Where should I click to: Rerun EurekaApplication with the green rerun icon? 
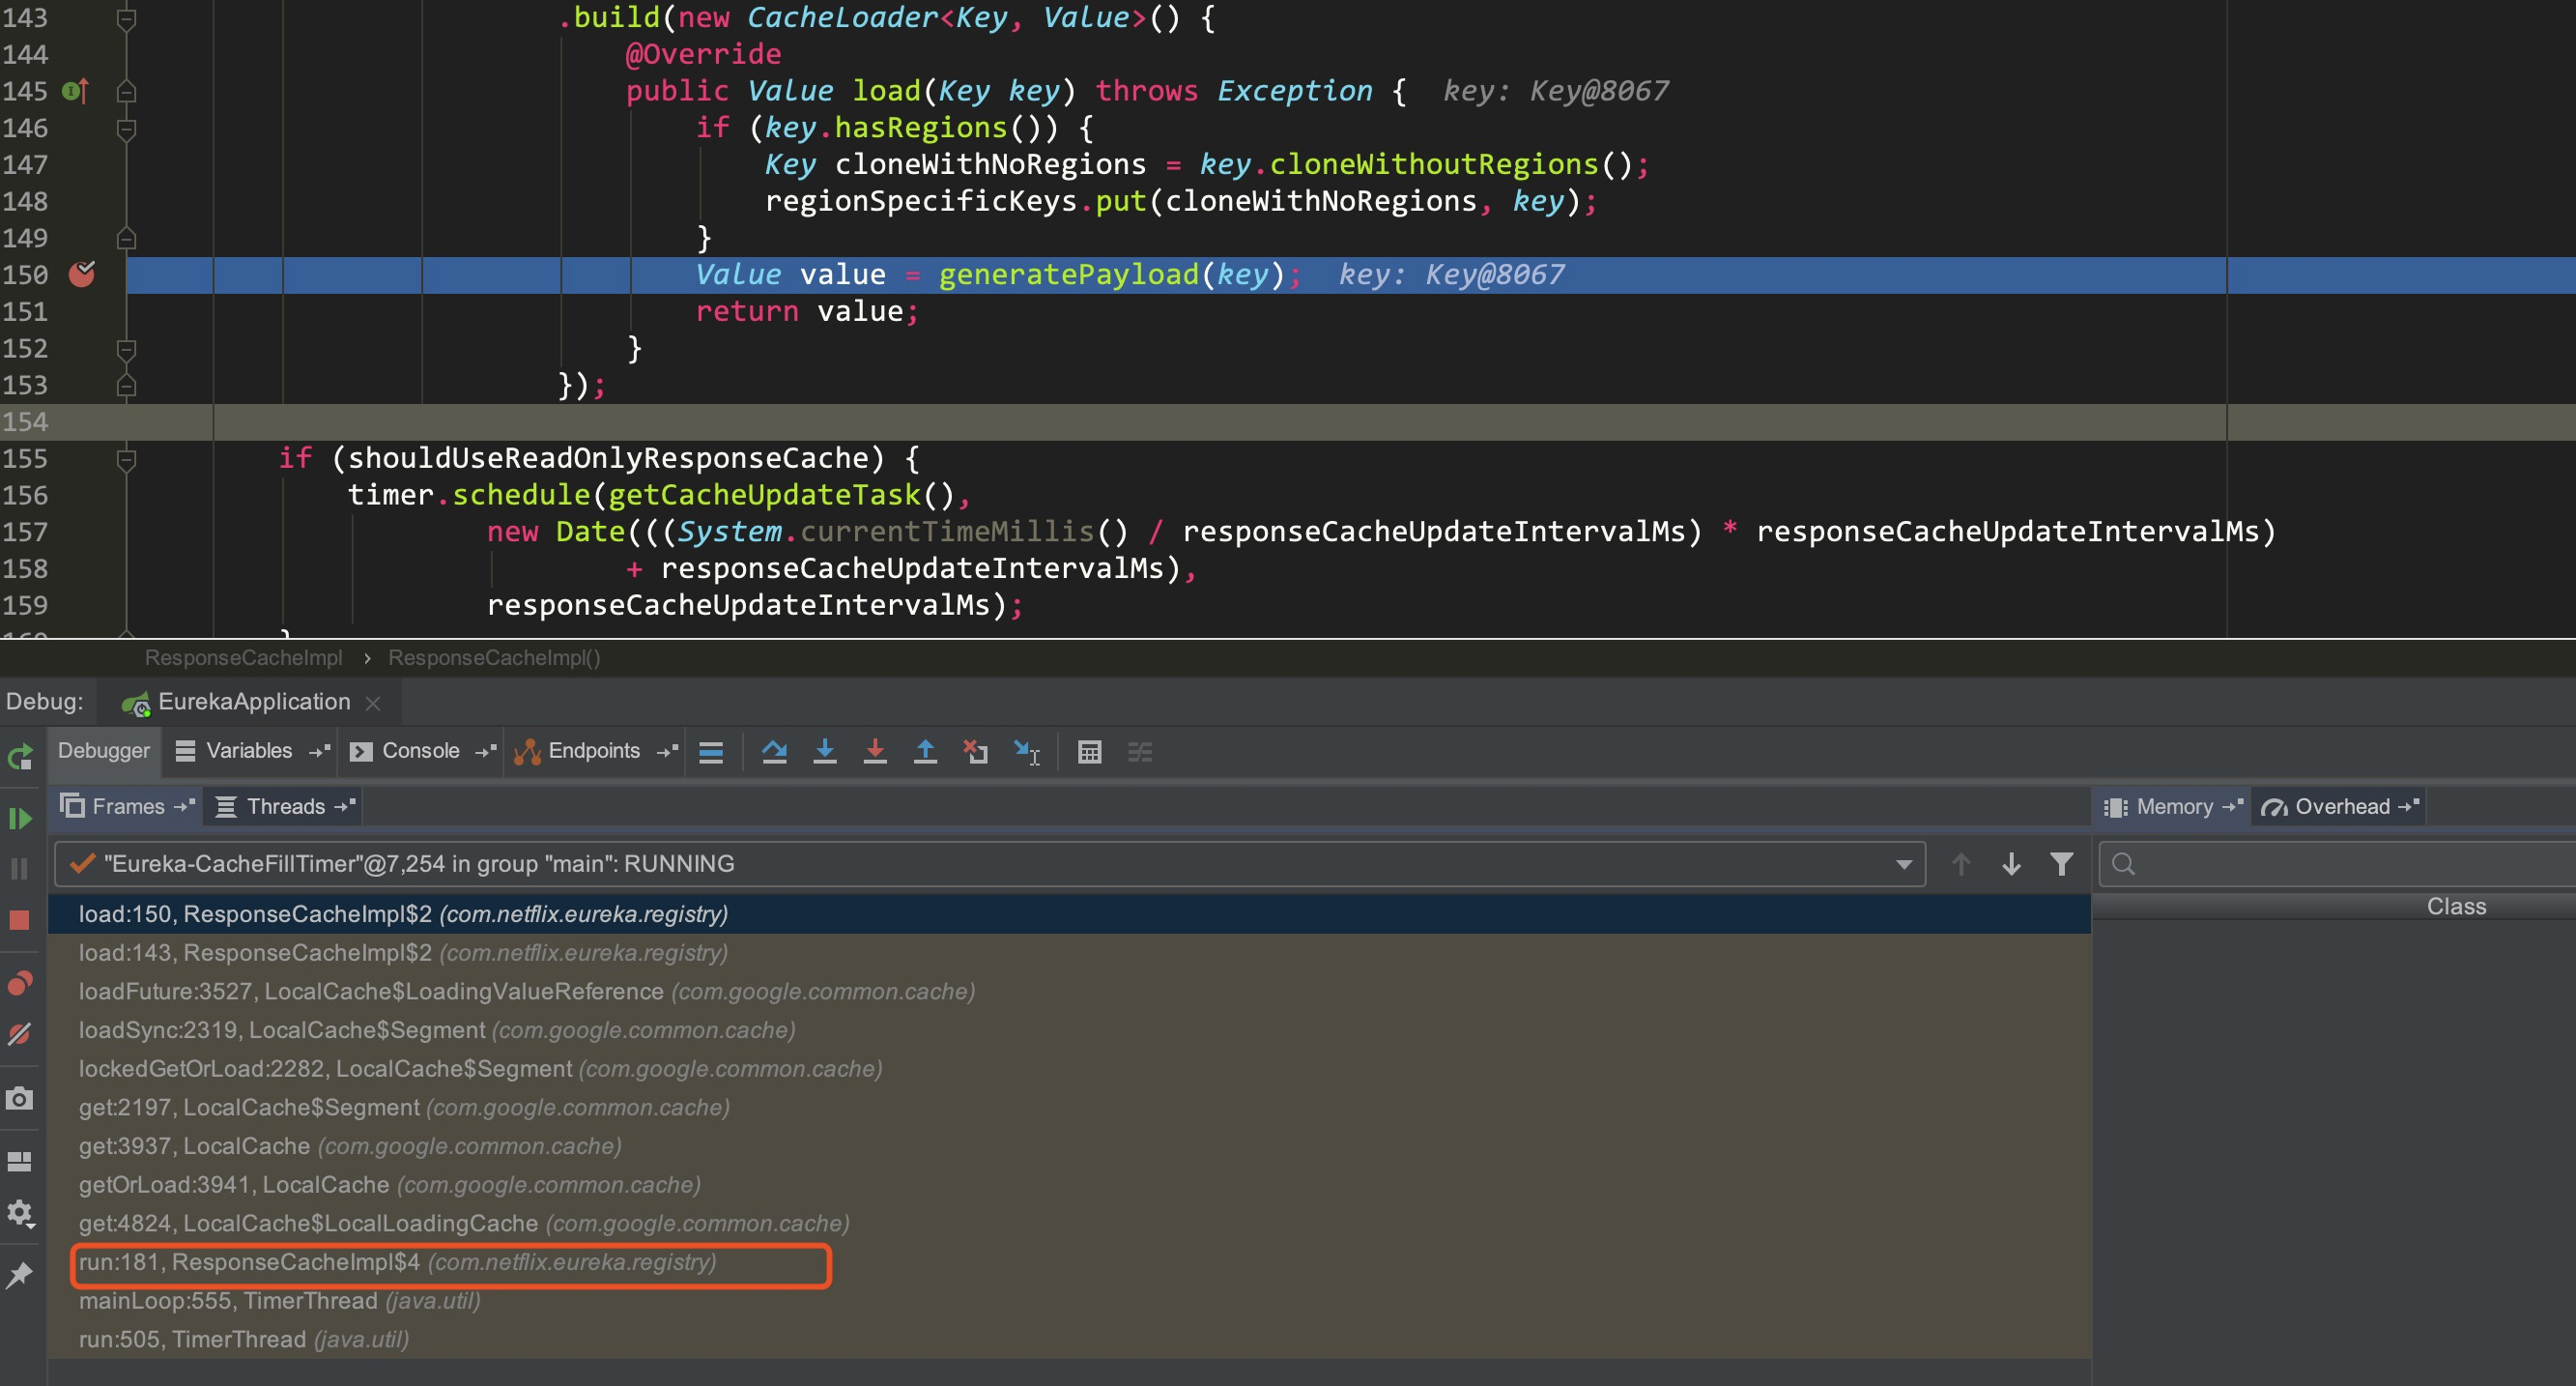coord(20,757)
